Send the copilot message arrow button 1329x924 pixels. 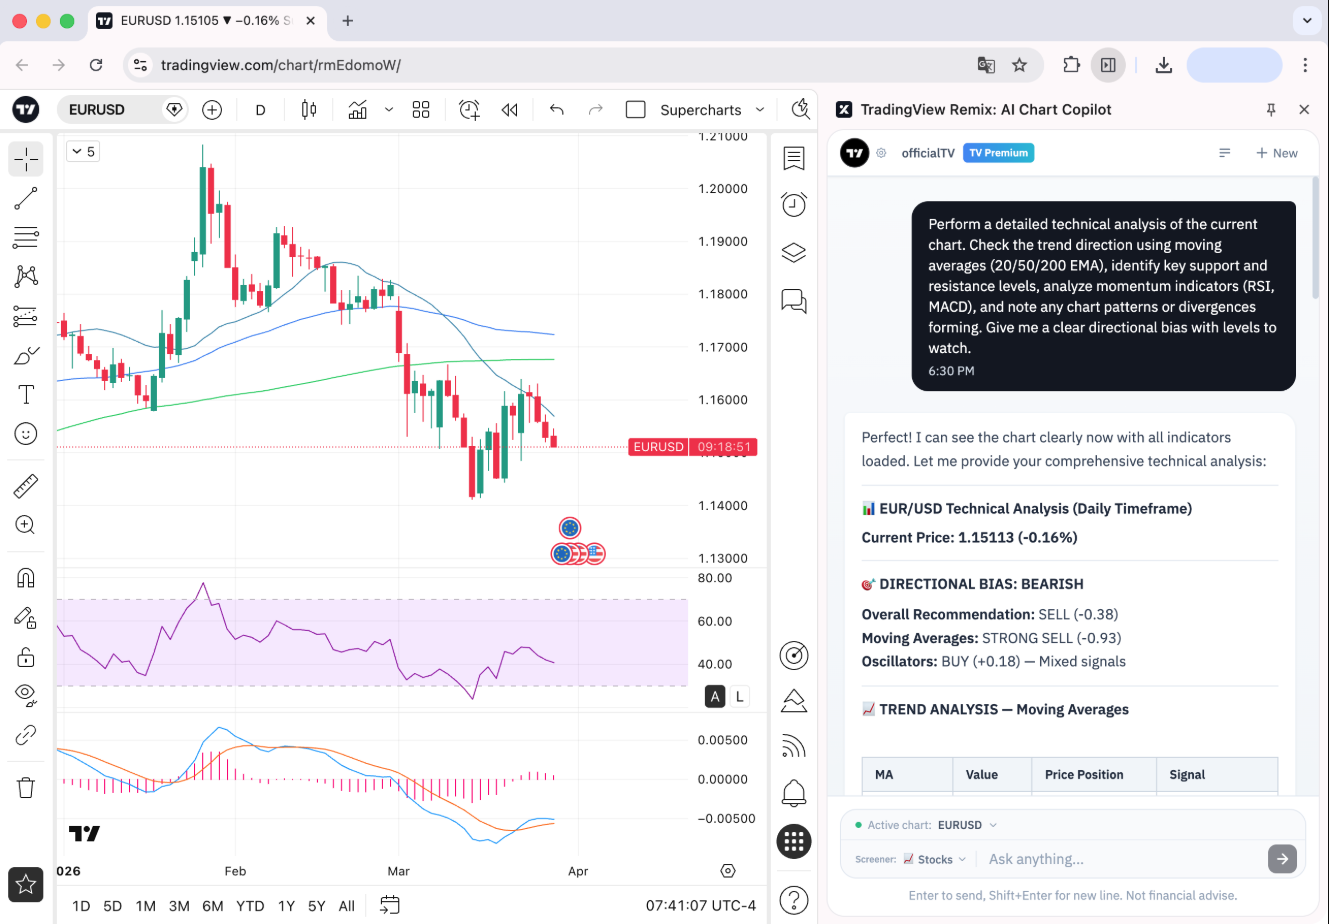pos(1282,858)
